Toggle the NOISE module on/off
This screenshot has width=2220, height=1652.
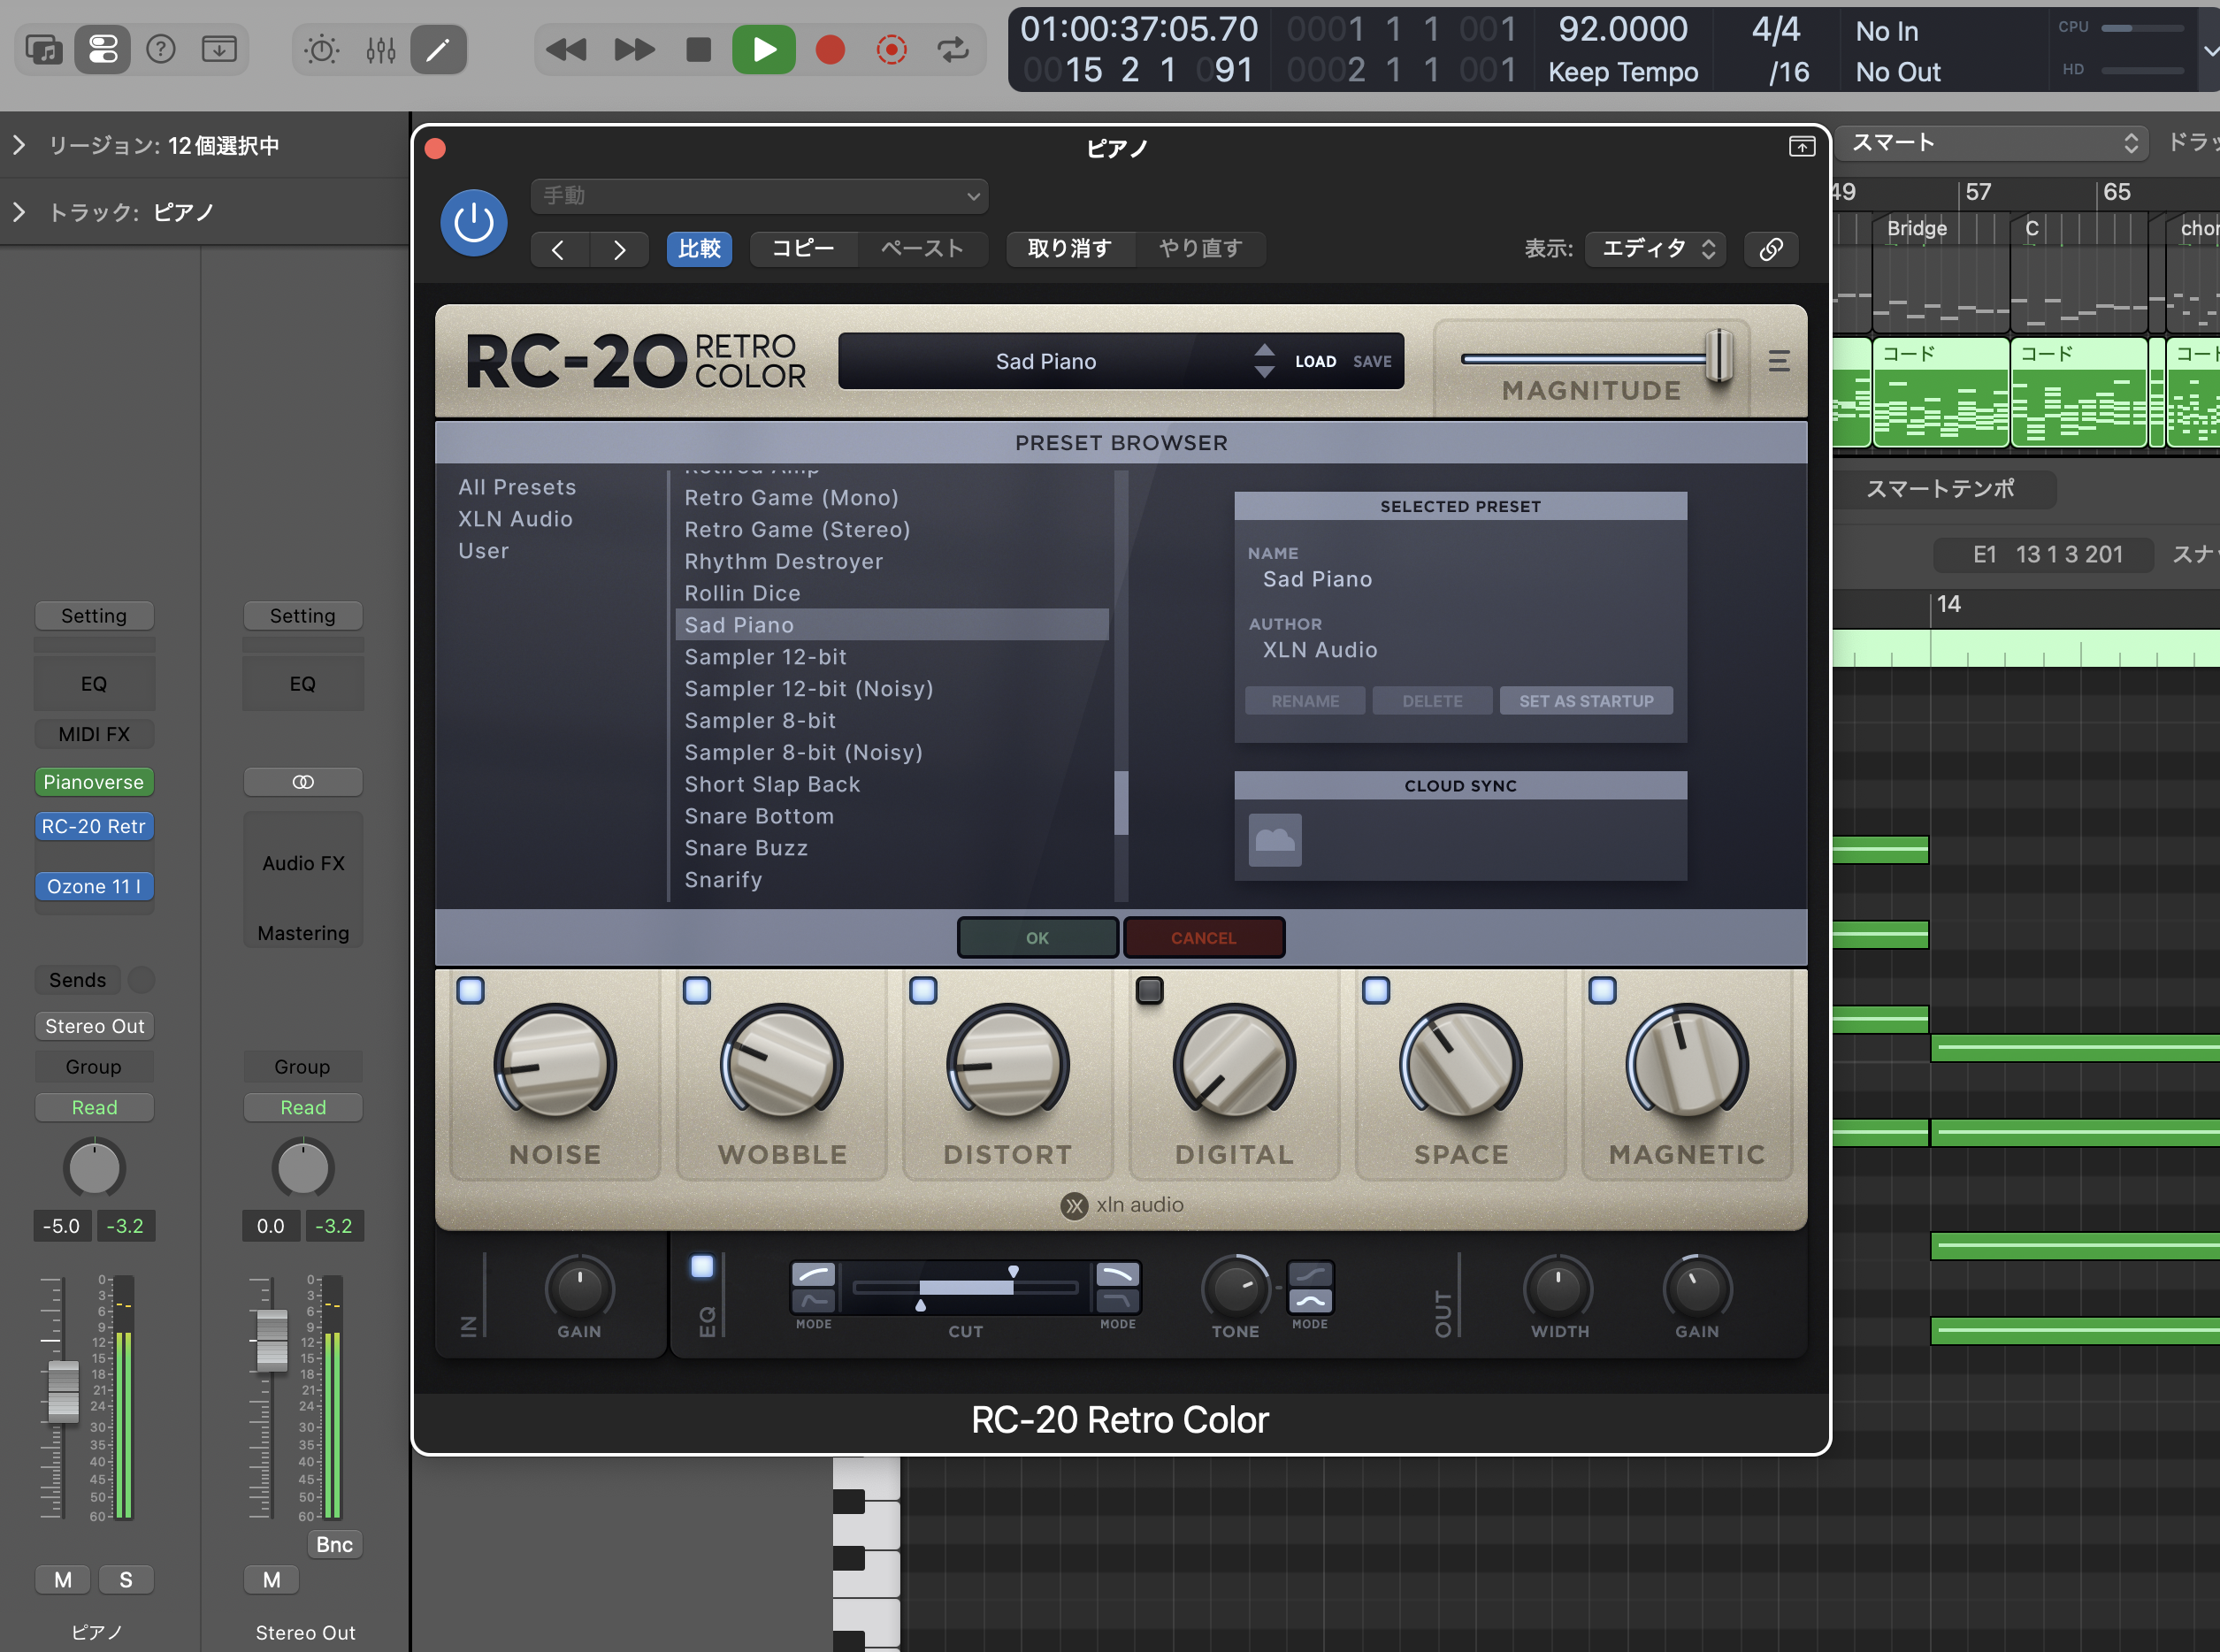(470, 990)
